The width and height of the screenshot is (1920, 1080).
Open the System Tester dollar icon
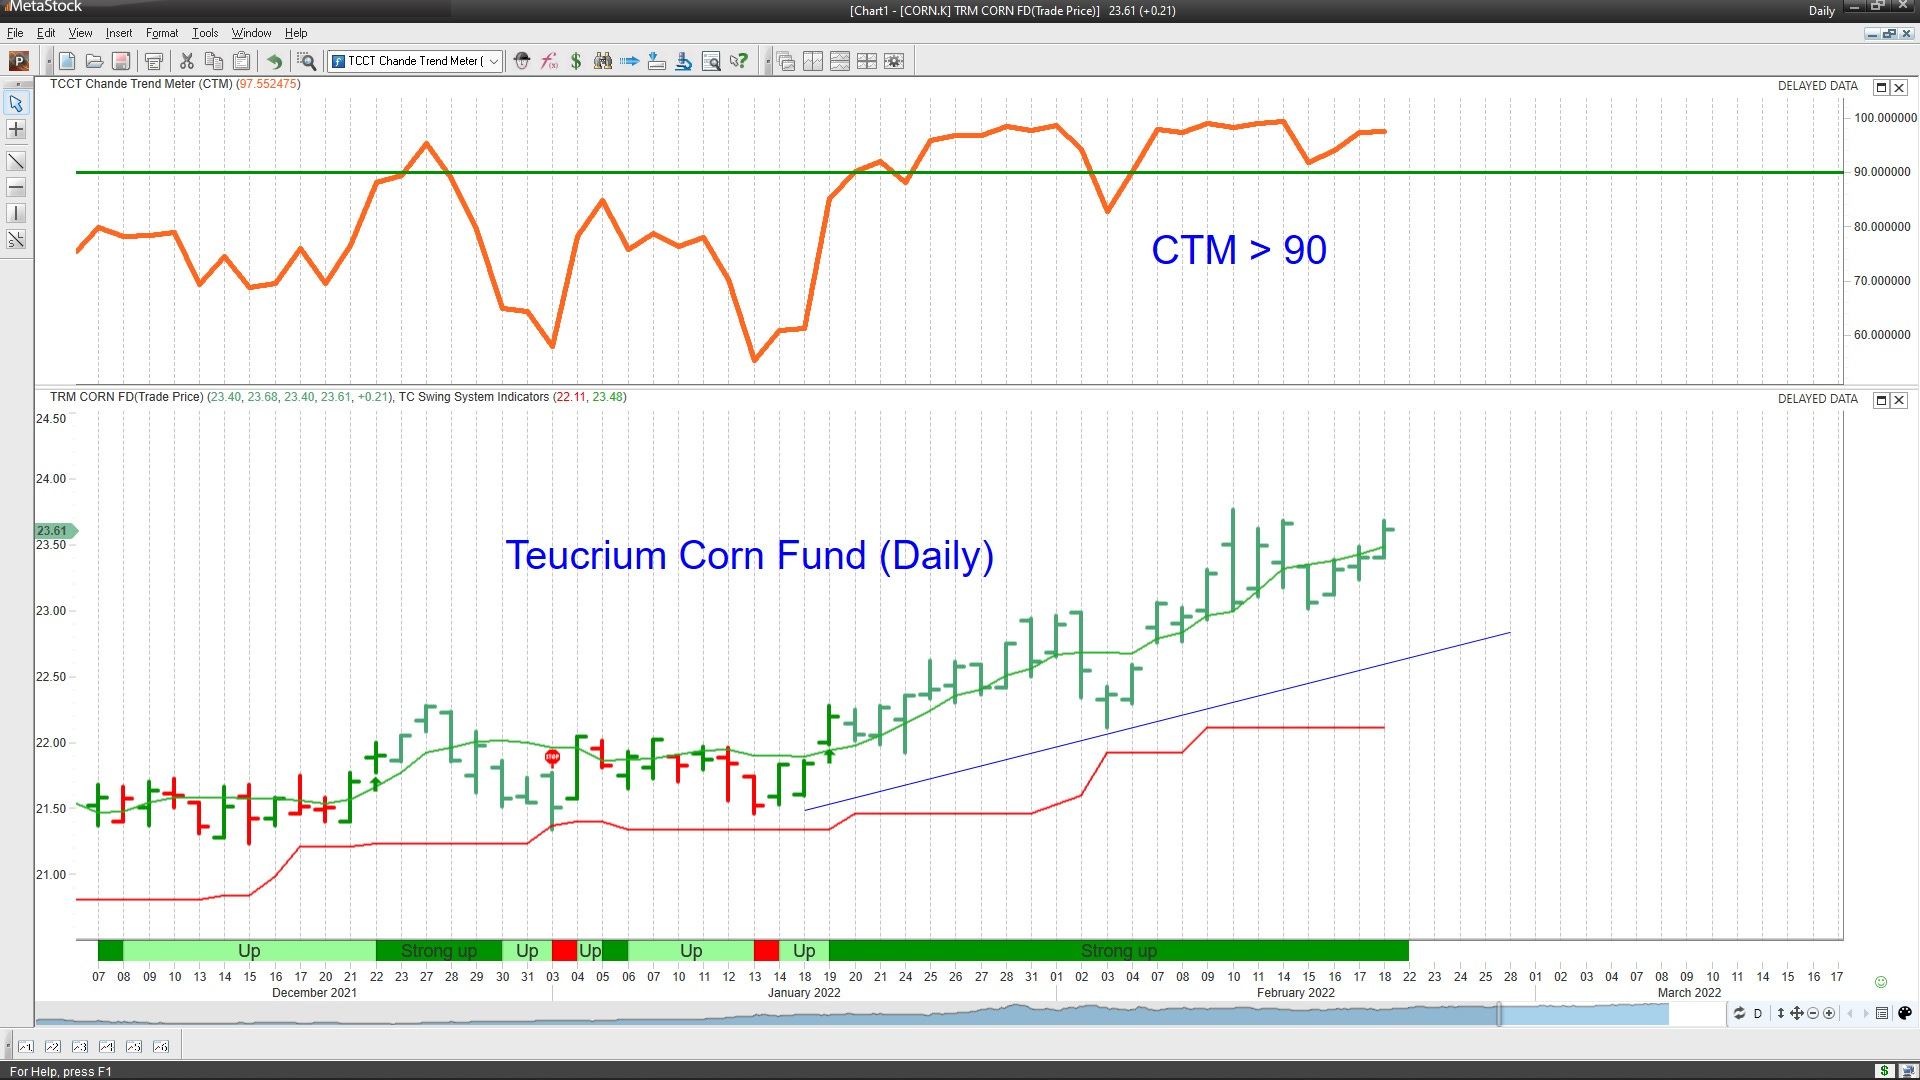click(x=576, y=61)
